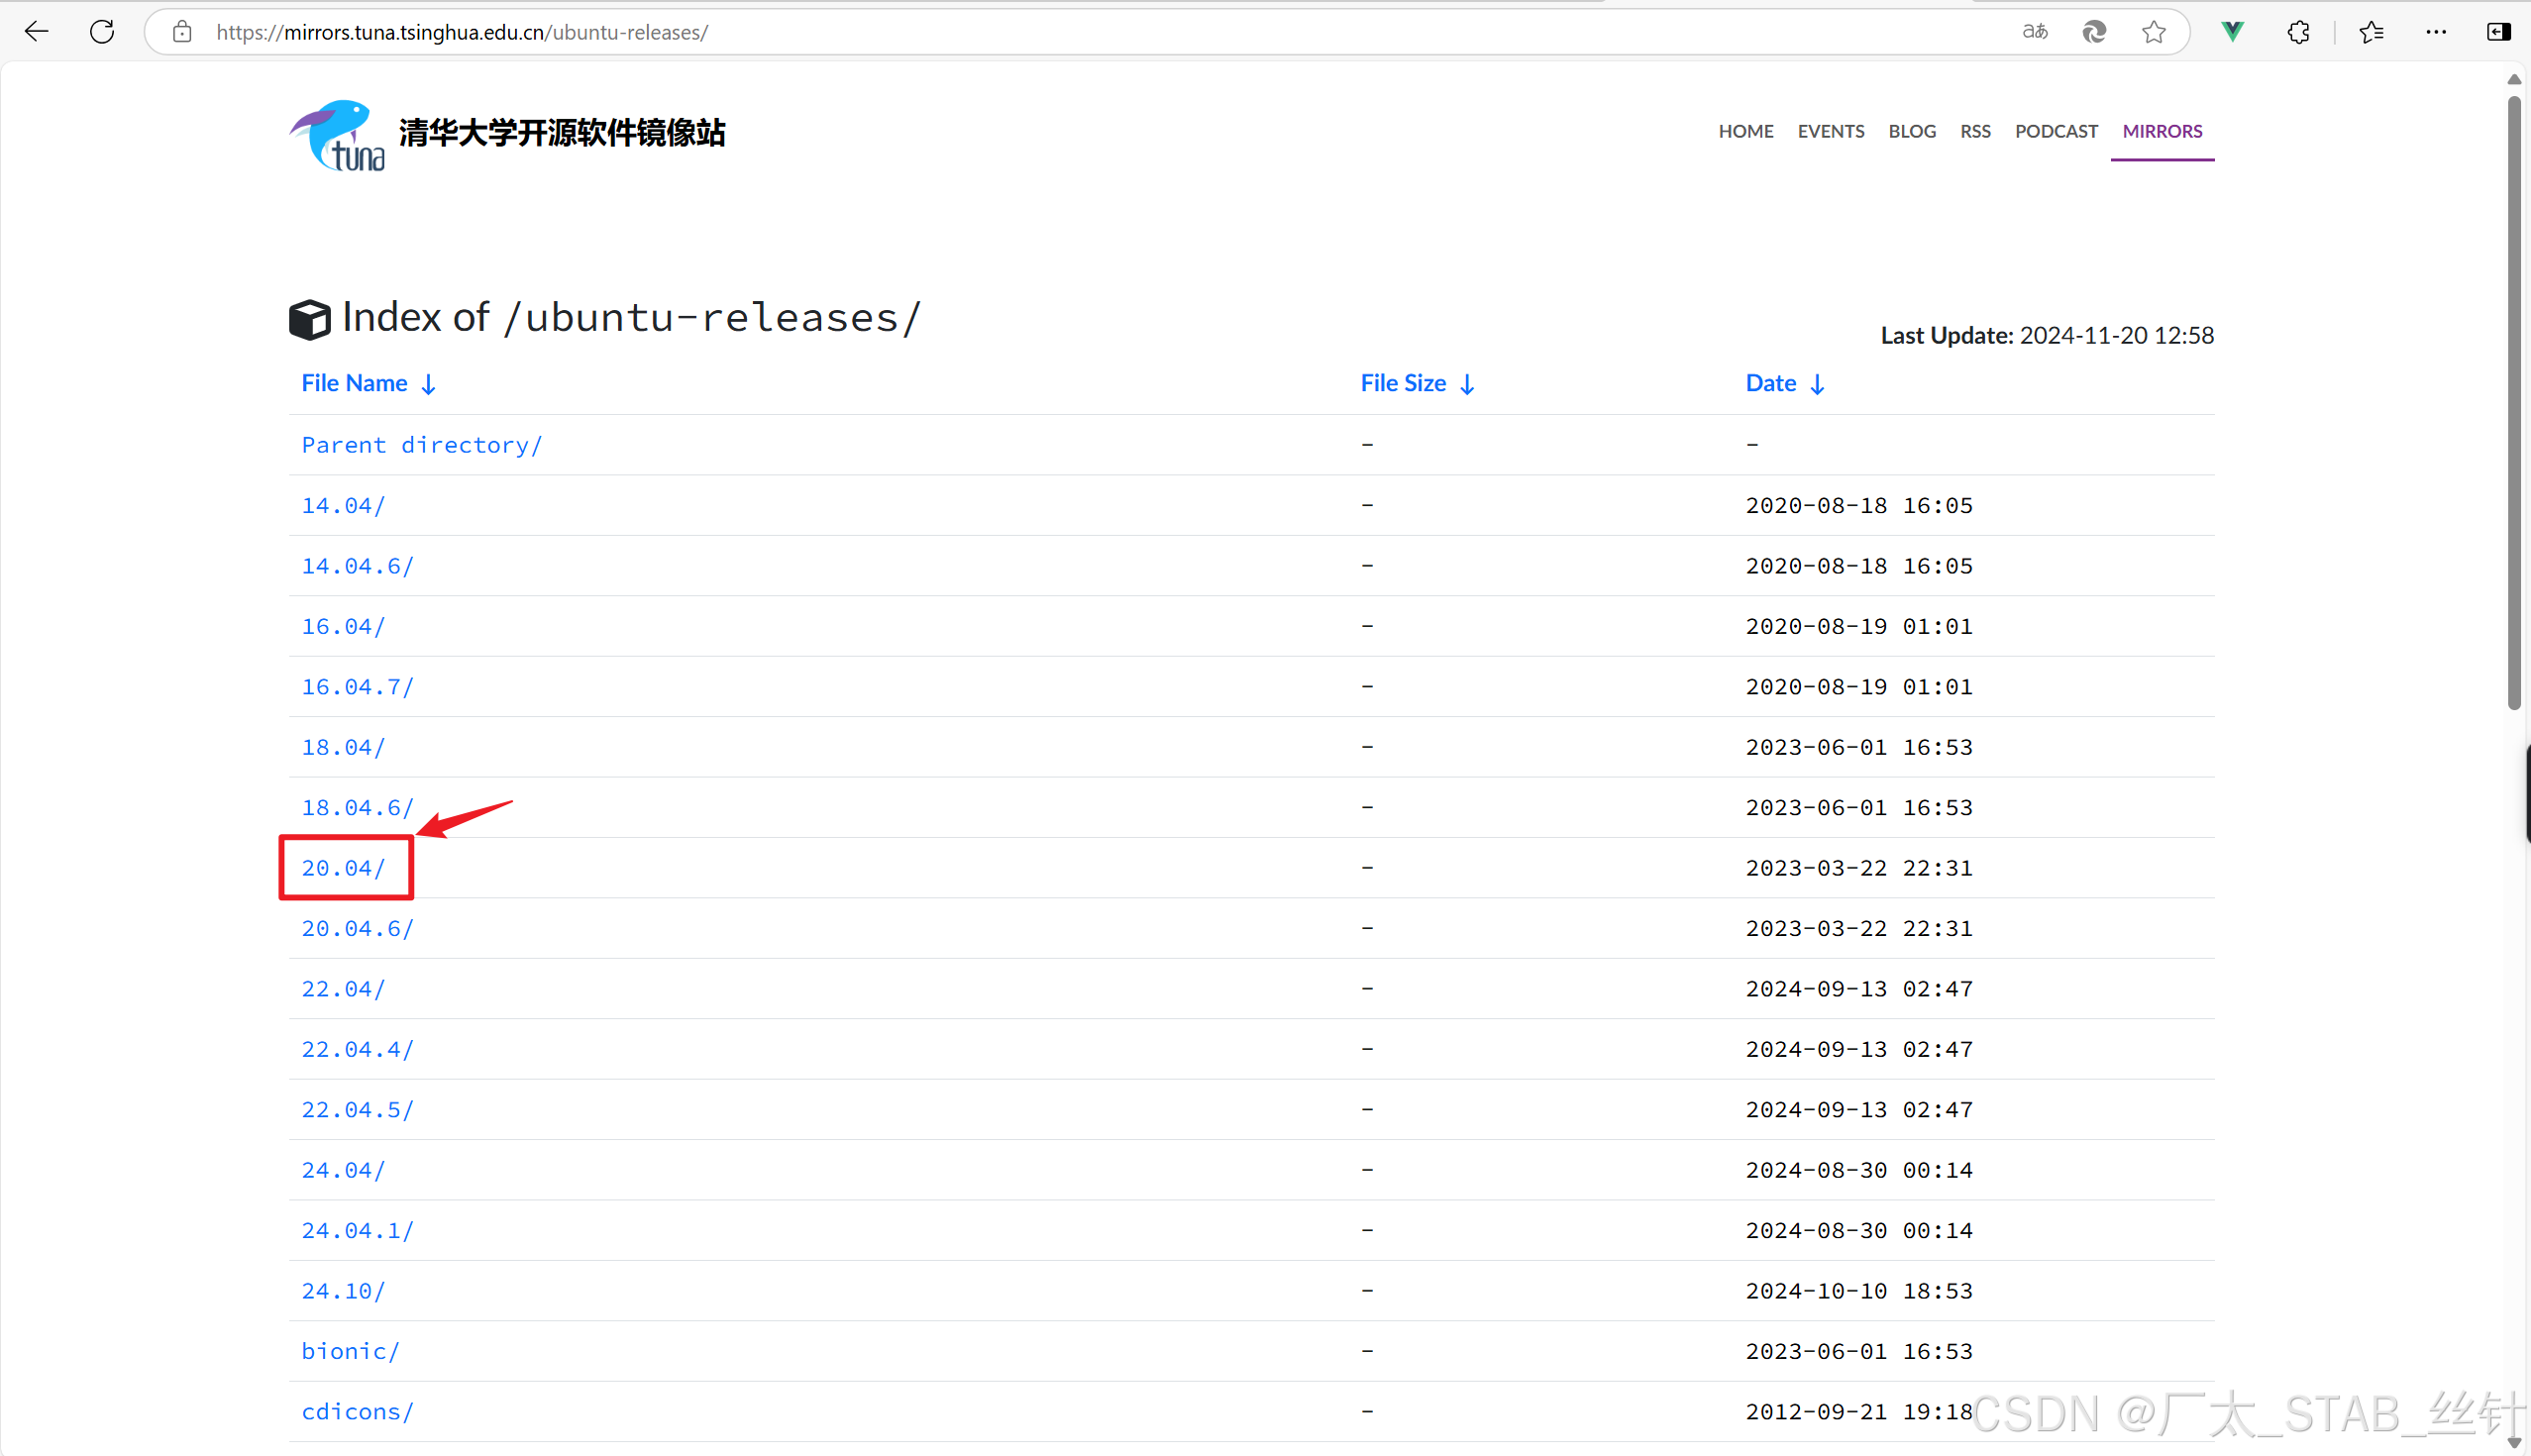The height and width of the screenshot is (1456, 2531).
Task: Open the translate page icon
Action: click(x=2034, y=32)
